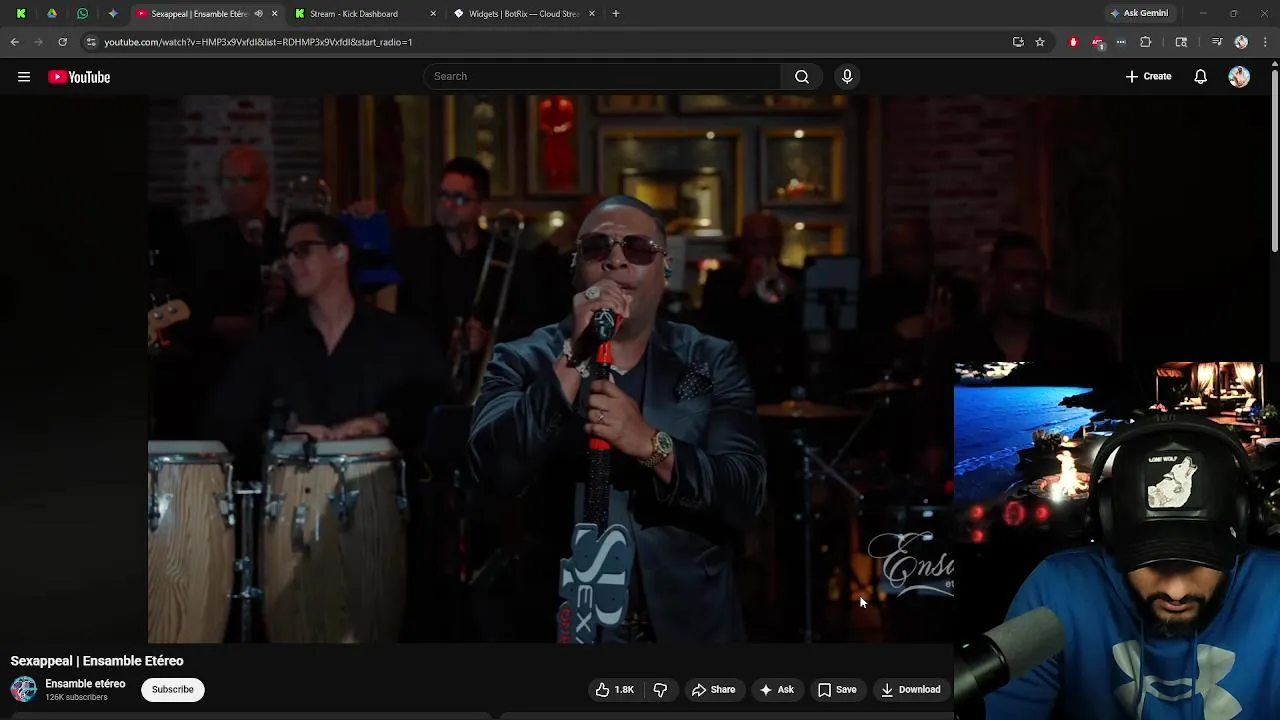This screenshot has width=1280, height=720.
Task: Close the Stream - Kick Dashboard tab
Action: pyautogui.click(x=433, y=14)
